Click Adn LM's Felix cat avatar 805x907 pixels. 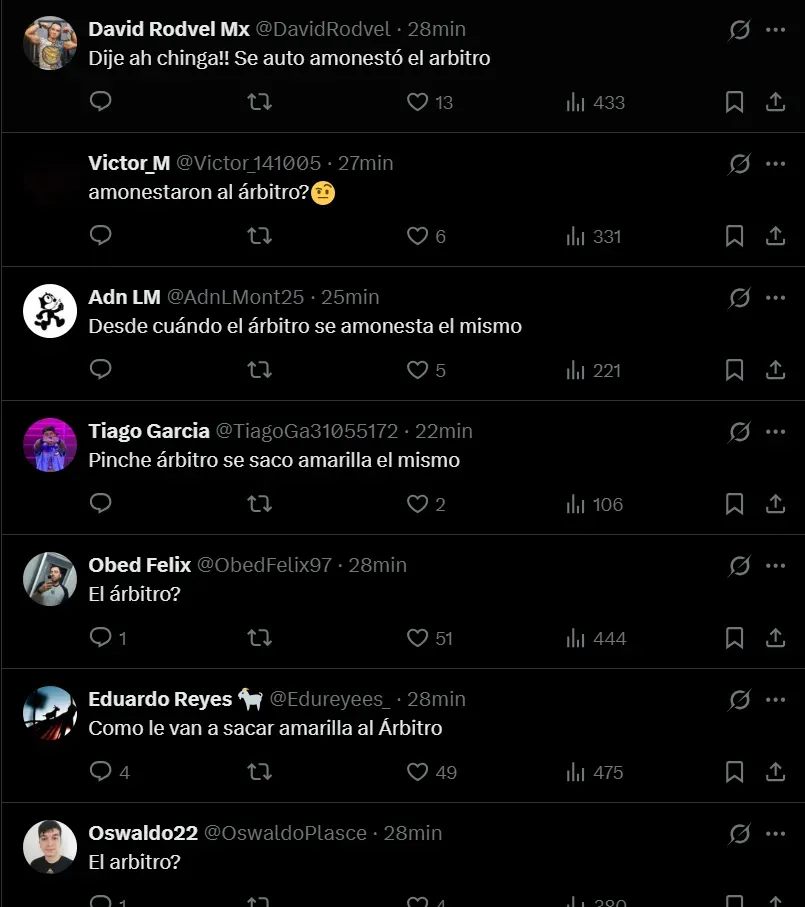click(x=50, y=311)
